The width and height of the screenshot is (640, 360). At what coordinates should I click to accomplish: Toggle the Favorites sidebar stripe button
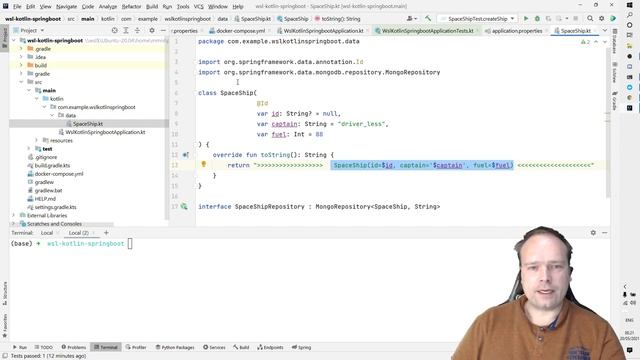coord(5,326)
